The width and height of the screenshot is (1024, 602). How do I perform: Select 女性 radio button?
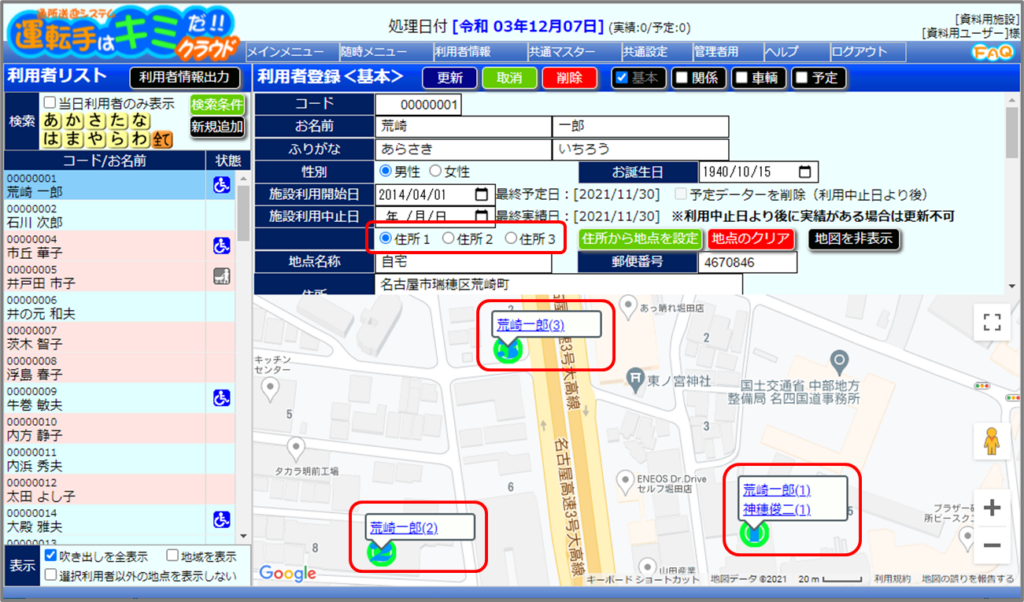435,171
